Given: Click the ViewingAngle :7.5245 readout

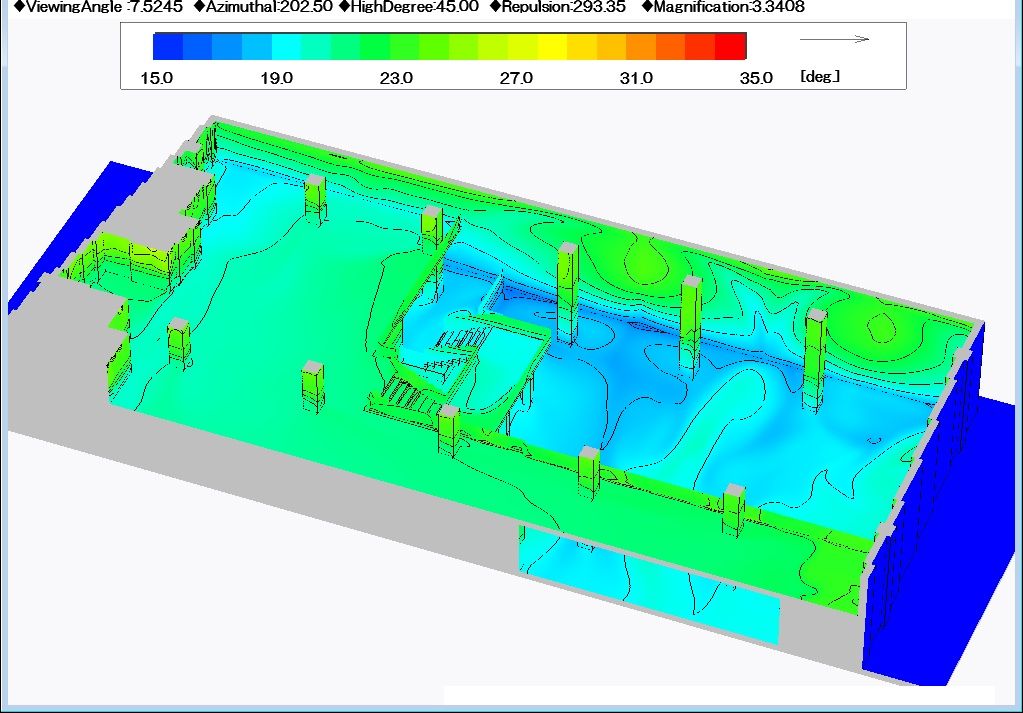Looking at the screenshot, I should click(98, 7).
